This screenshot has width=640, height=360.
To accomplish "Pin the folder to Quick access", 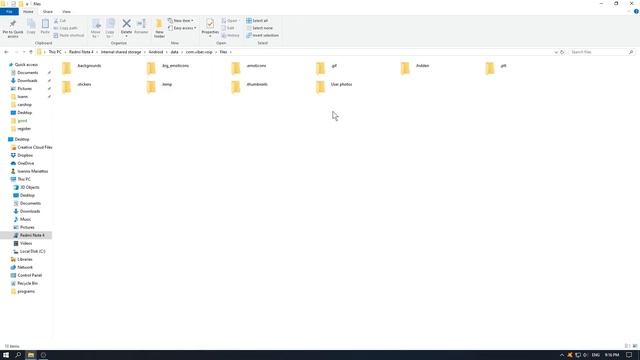I will point(13,28).
